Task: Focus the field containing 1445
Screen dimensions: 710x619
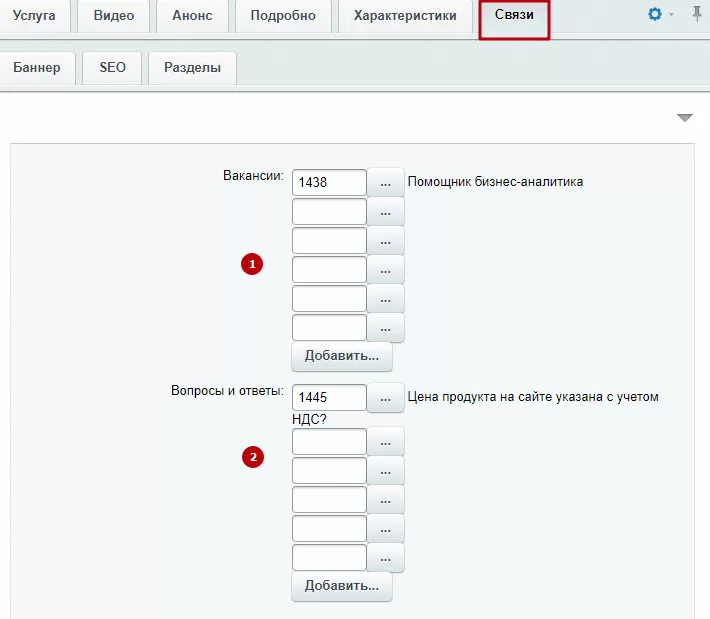Action: pyautogui.click(x=329, y=398)
